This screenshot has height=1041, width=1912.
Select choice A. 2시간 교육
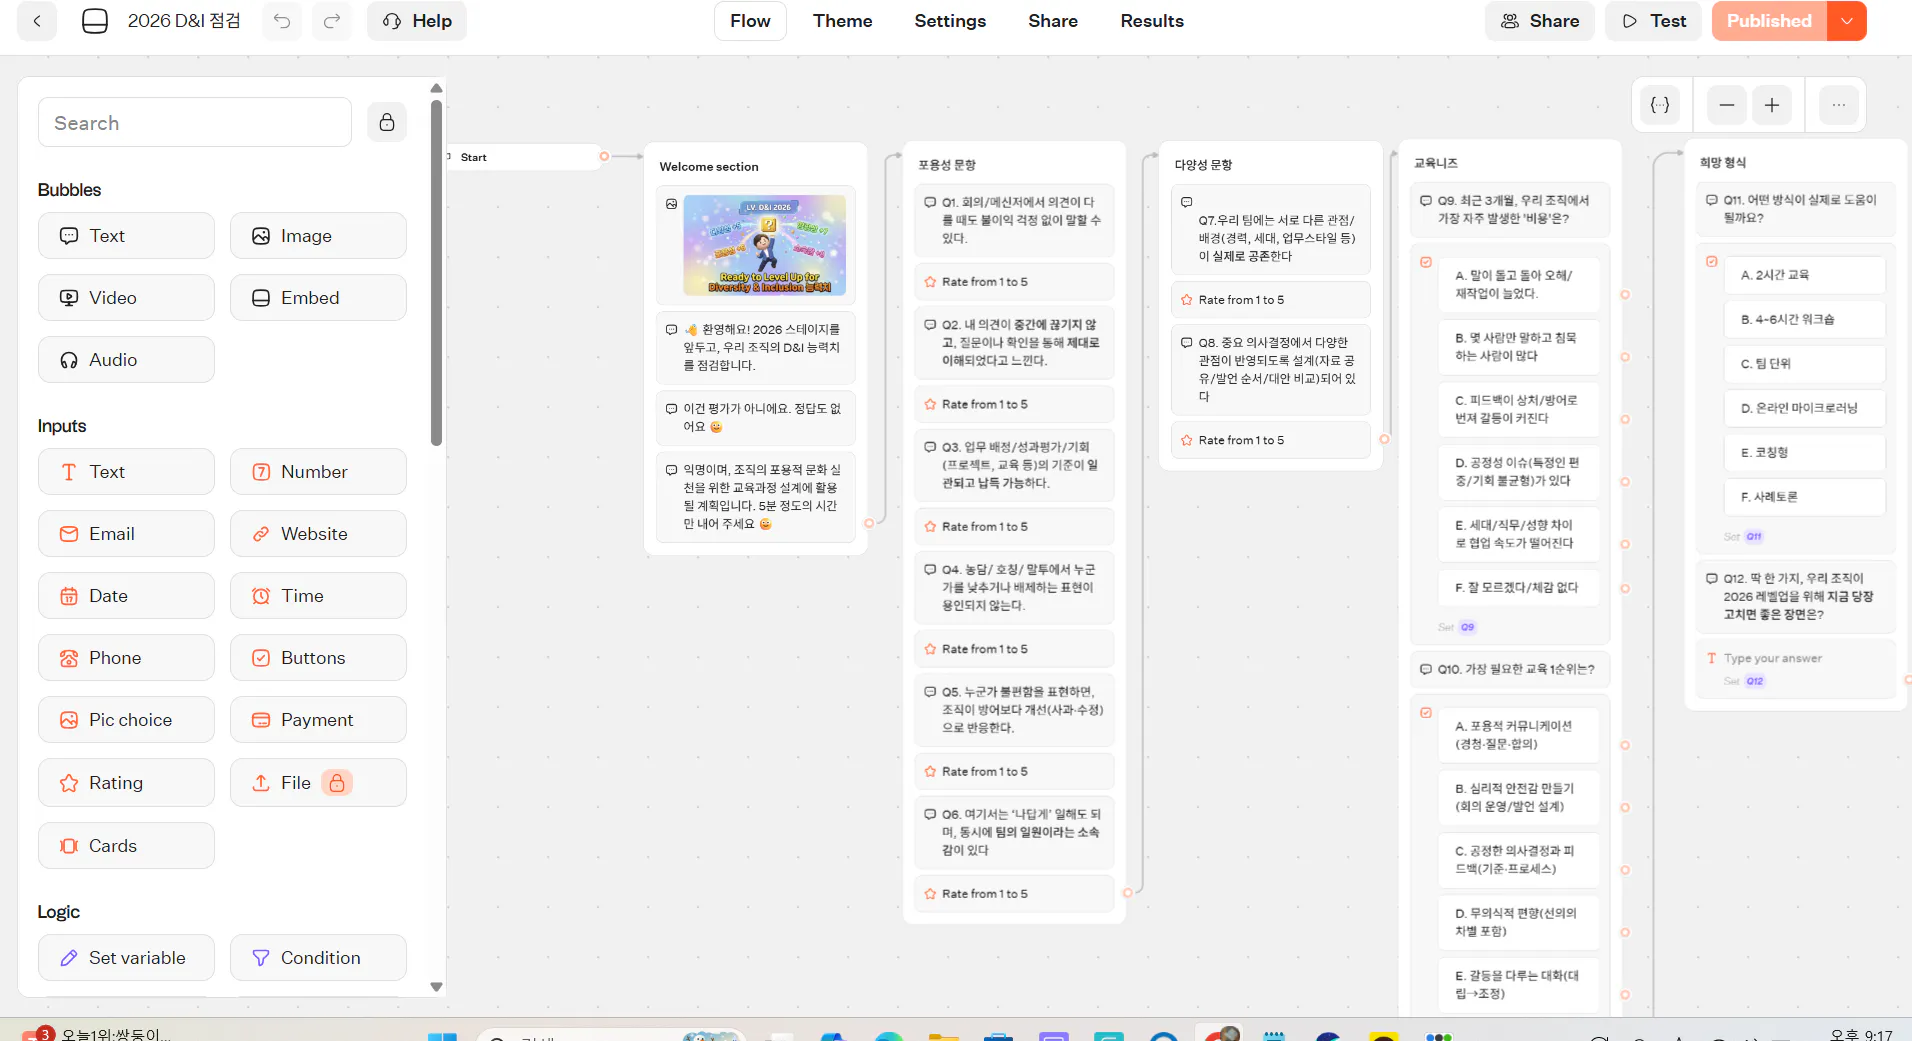pos(1804,275)
